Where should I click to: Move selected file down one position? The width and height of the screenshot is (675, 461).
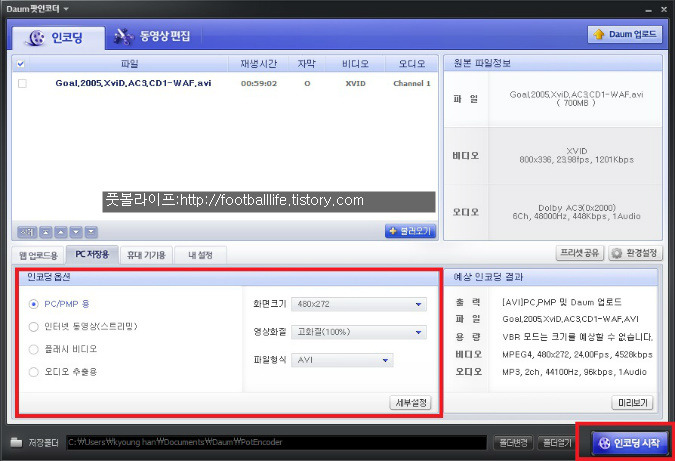pos(76,232)
